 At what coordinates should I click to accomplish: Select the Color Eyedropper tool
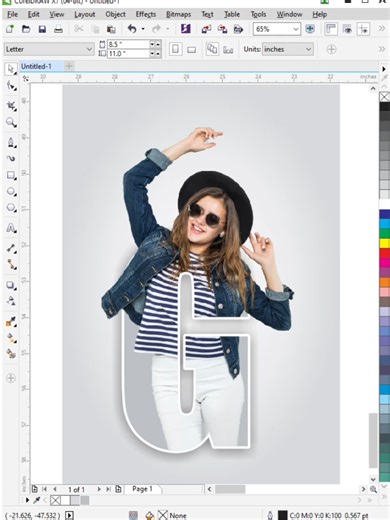11,322
